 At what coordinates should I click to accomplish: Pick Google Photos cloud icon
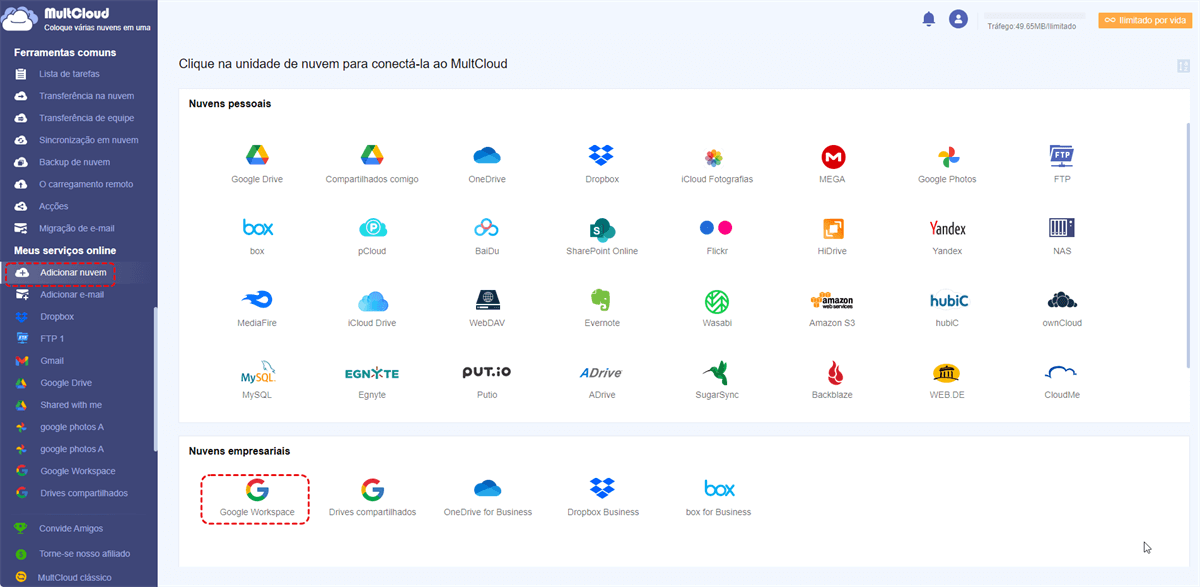[x=948, y=156]
